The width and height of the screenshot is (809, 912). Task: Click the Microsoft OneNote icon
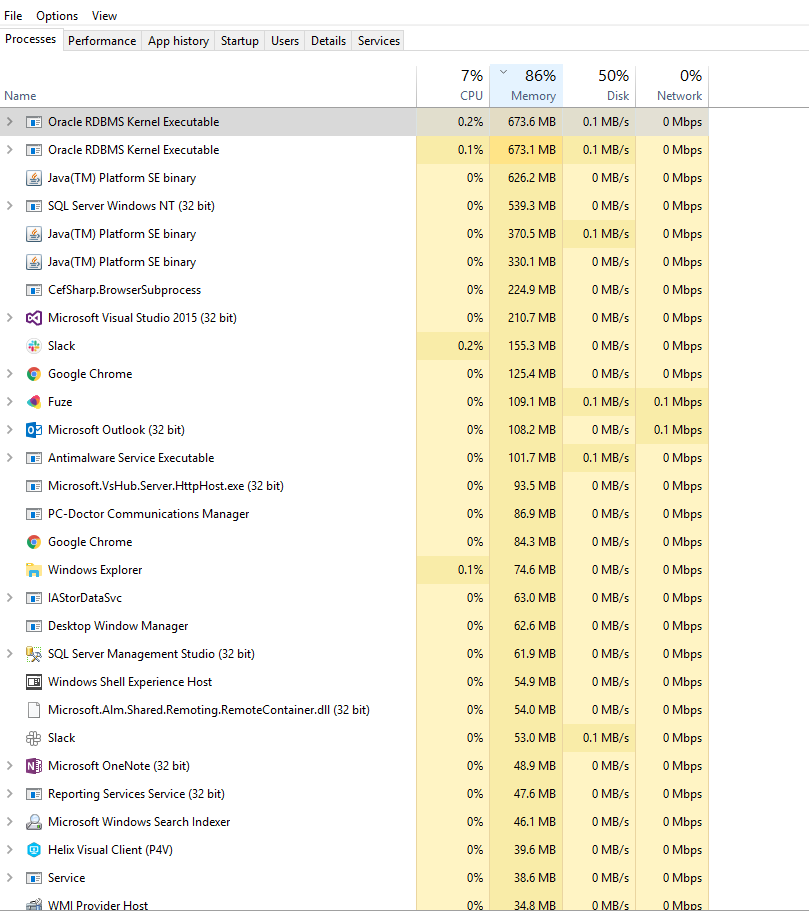point(34,766)
